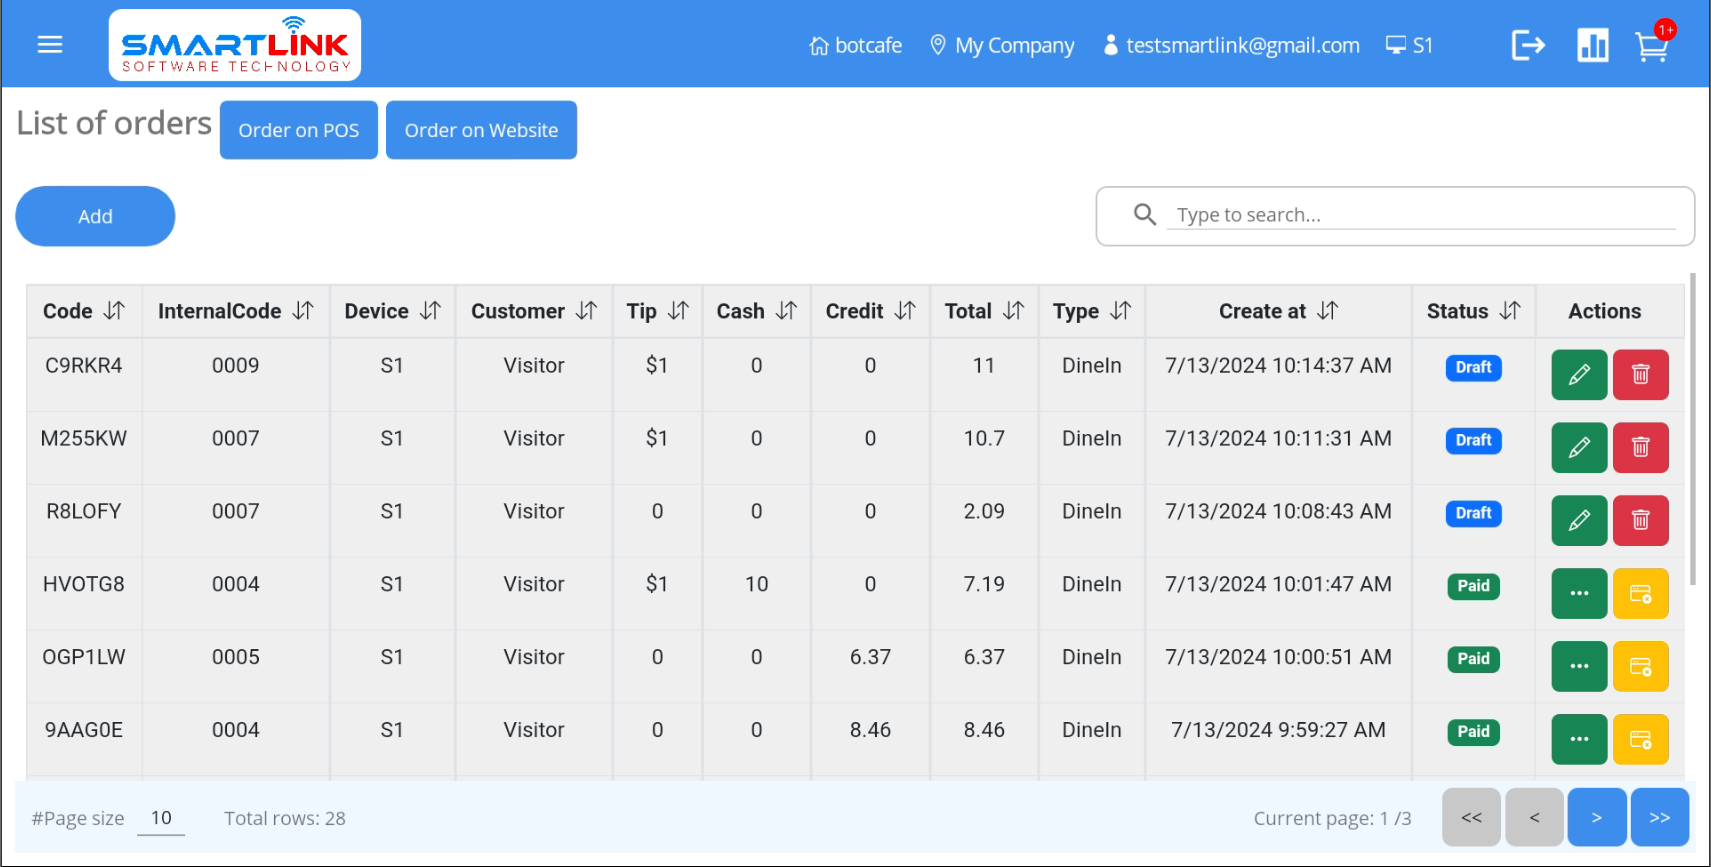This screenshot has height=867, width=1711.
Task: Delete order R8LOFY using trash button
Action: click(1640, 521)
